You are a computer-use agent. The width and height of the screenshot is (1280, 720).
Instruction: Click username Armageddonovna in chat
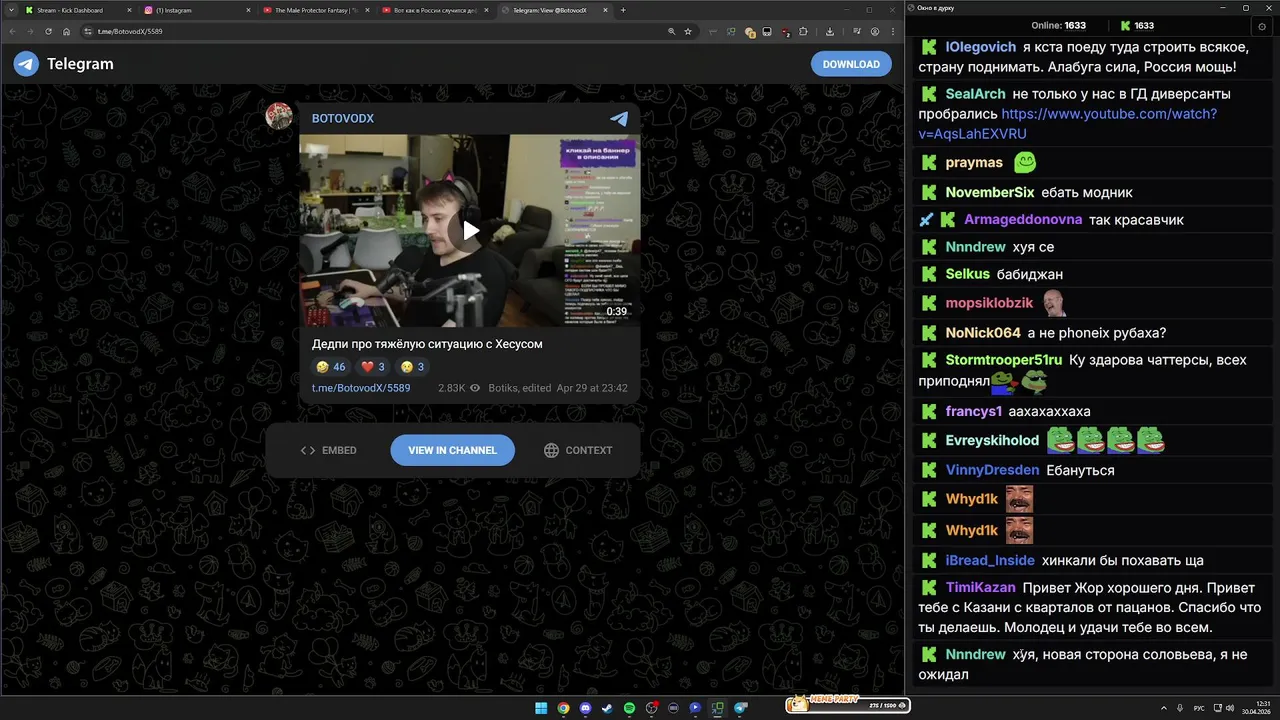coord(1023,219)
